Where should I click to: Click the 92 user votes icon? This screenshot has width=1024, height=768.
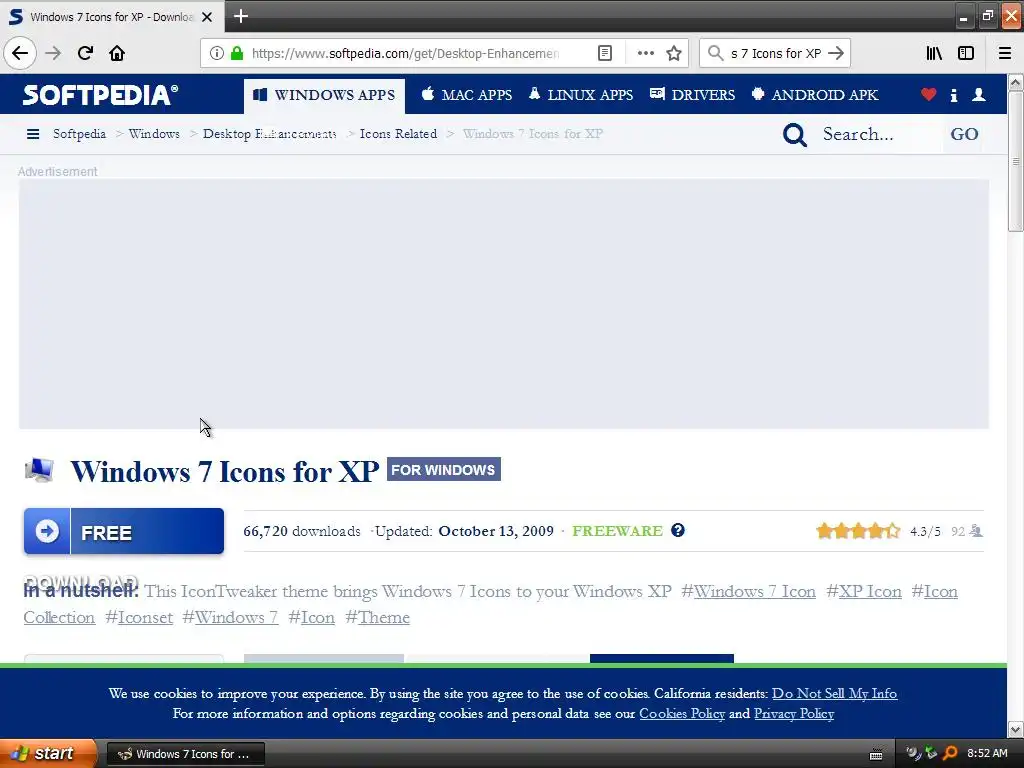point(976,531)
